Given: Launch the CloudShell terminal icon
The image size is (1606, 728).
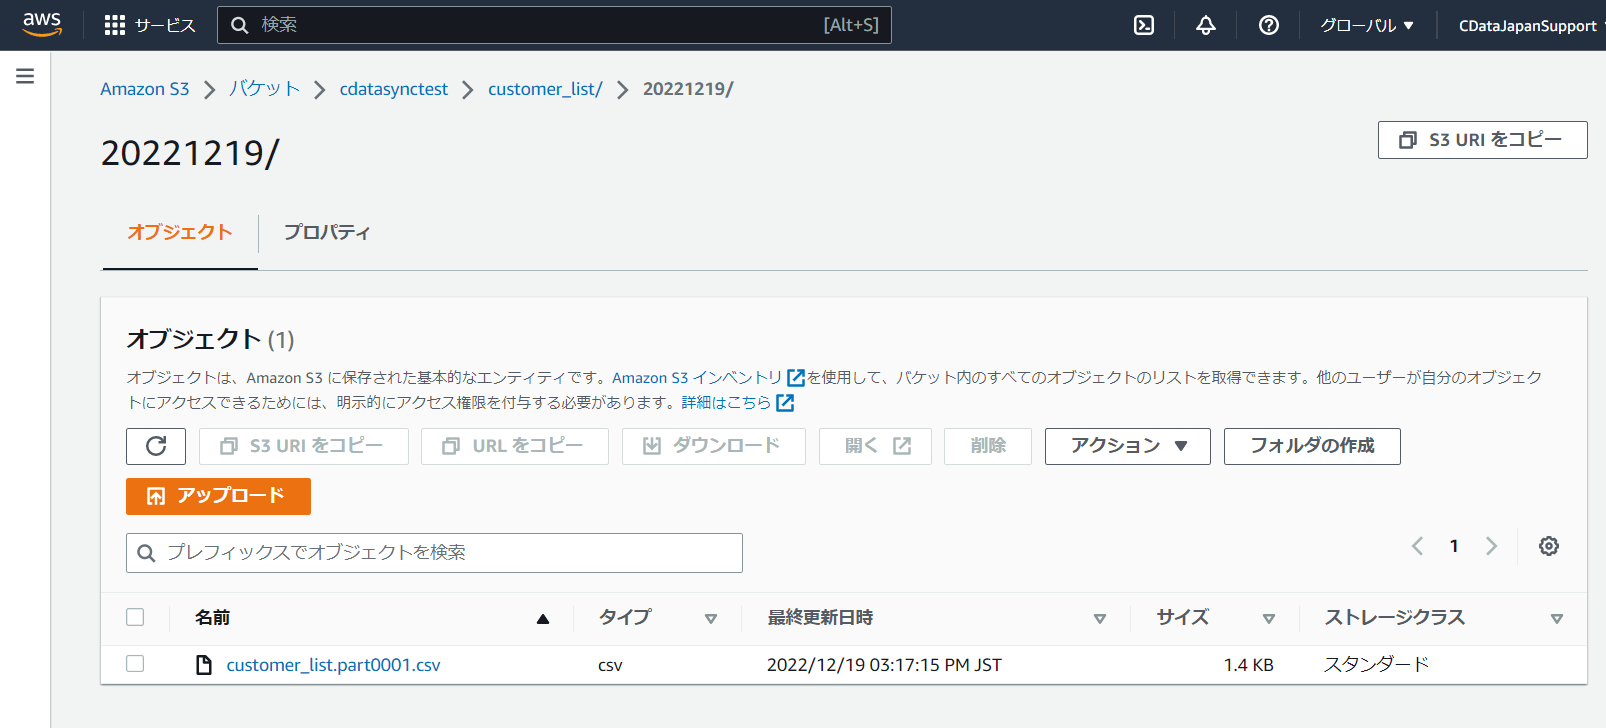Looking at the screenshot, I should 1144,25.
